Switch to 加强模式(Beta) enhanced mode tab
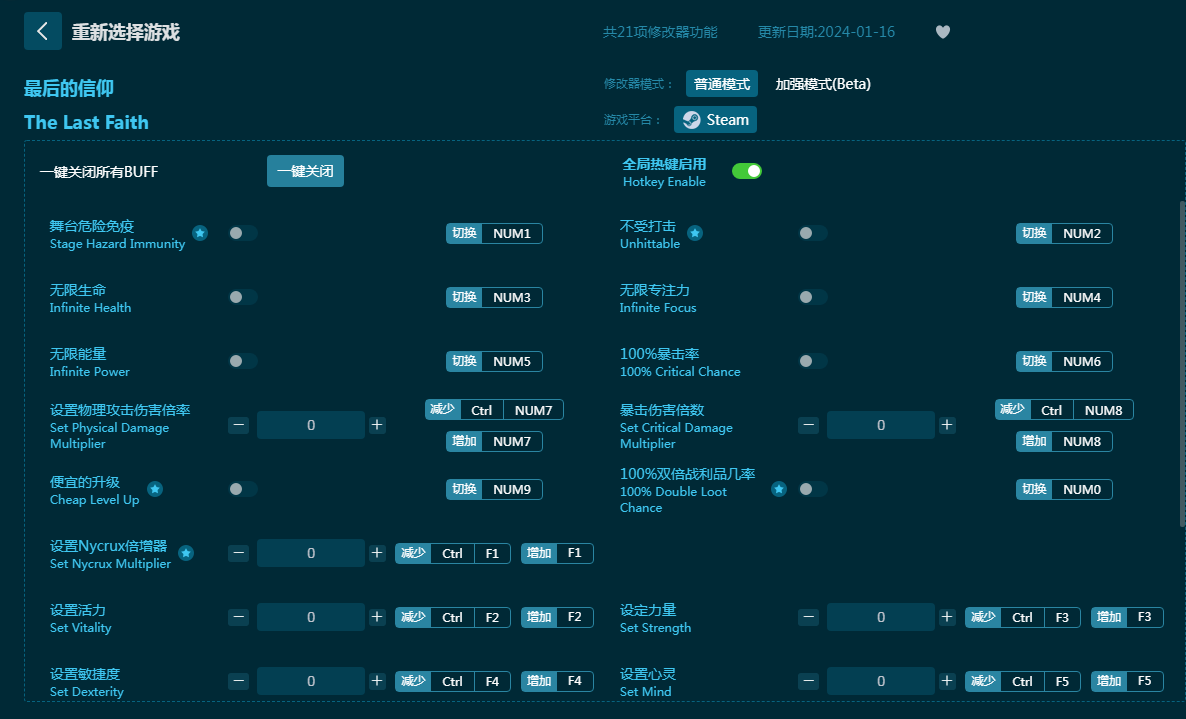Image resolution: width=1186 pixels, height=719 pixels. [x=823, y=84]
